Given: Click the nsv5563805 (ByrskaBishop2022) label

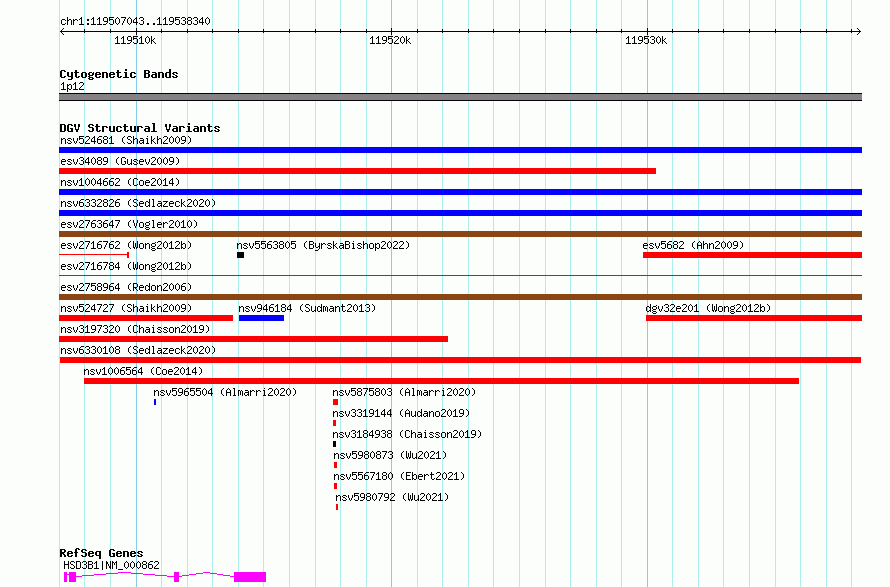Looking at the screenshot, I should [x=323, y=245].
